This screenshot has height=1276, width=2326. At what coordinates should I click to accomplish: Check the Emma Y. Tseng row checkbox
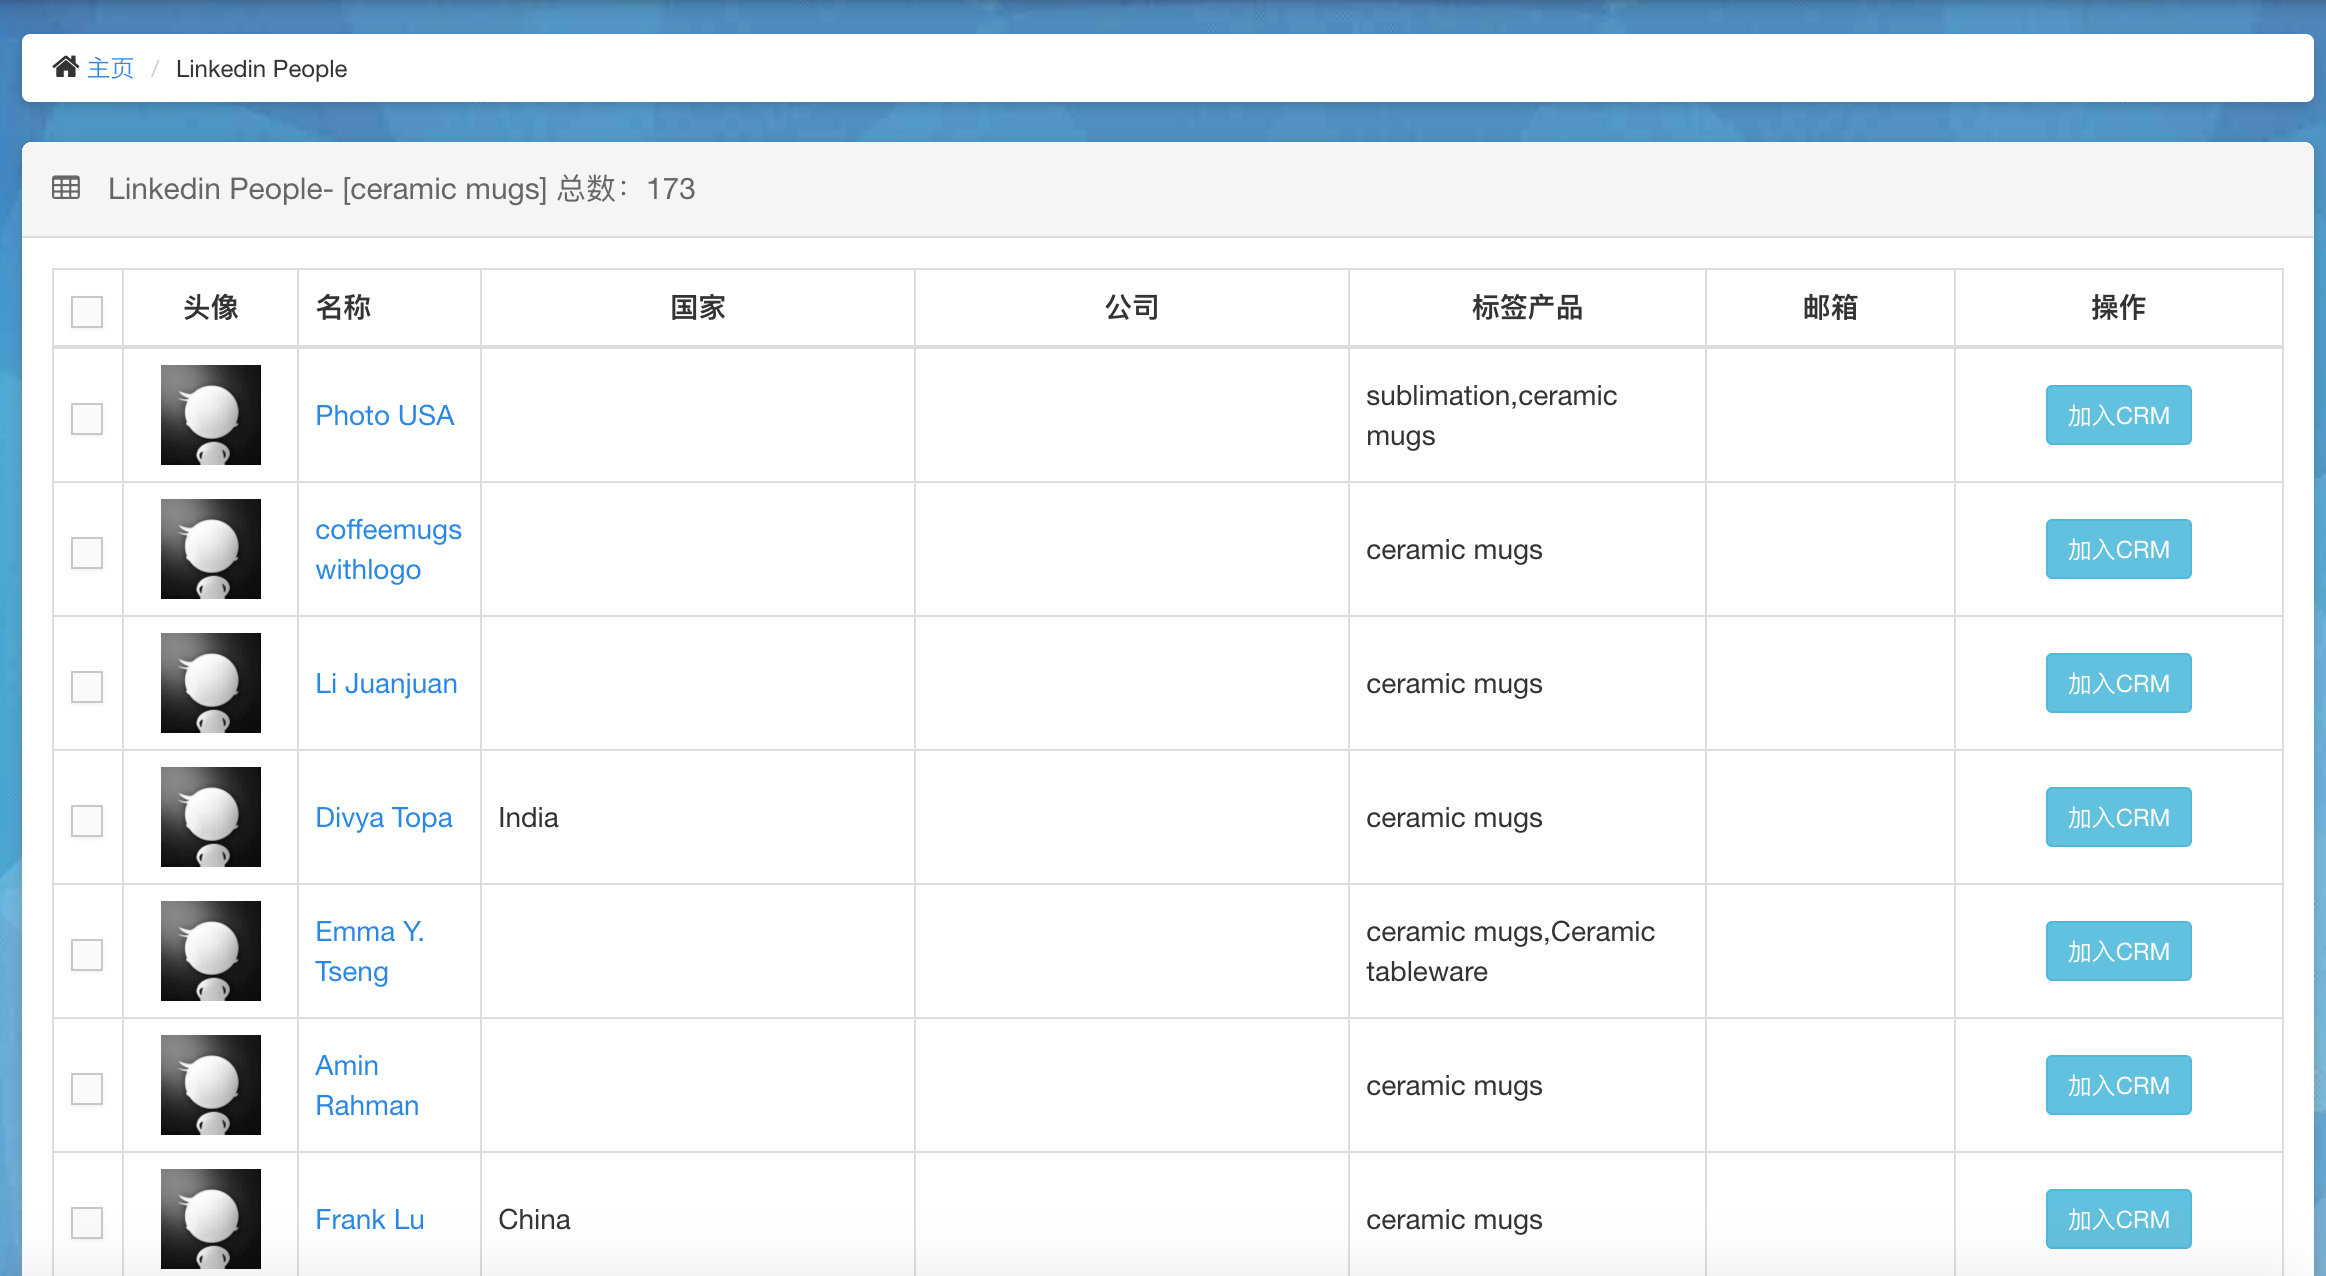(87, 955)
